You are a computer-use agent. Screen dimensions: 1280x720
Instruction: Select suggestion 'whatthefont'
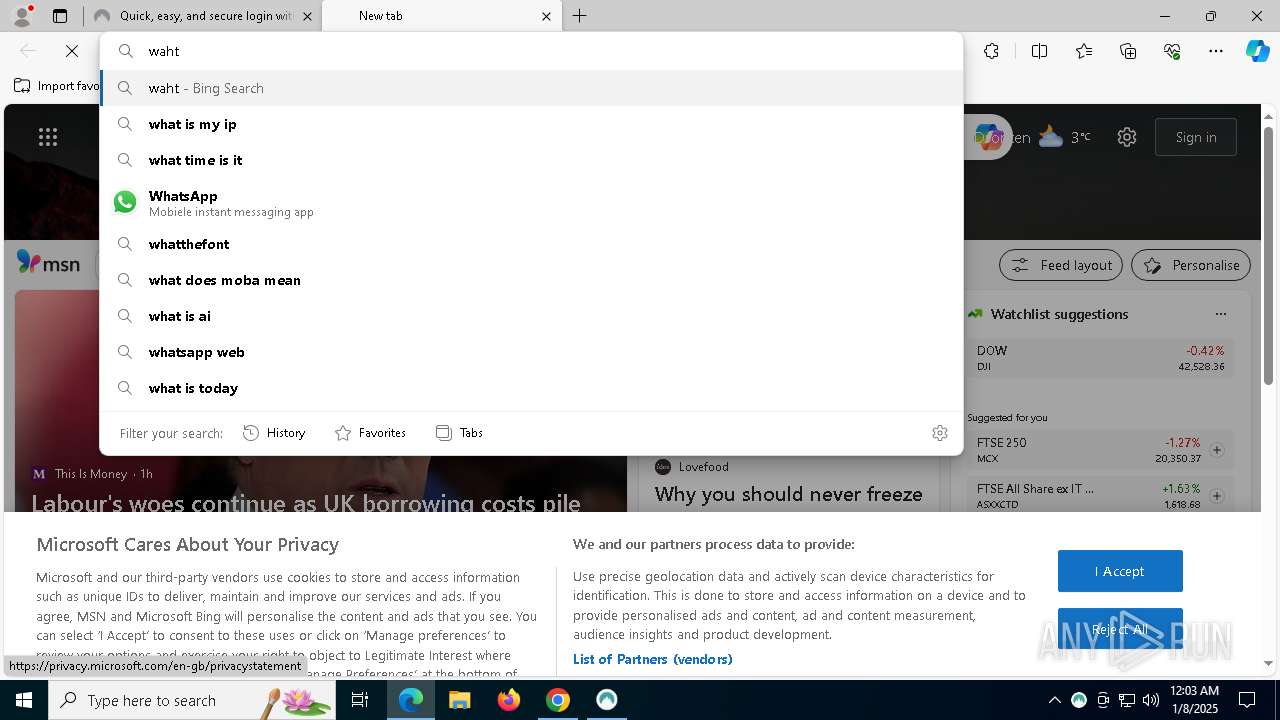[x=532, y=244]
